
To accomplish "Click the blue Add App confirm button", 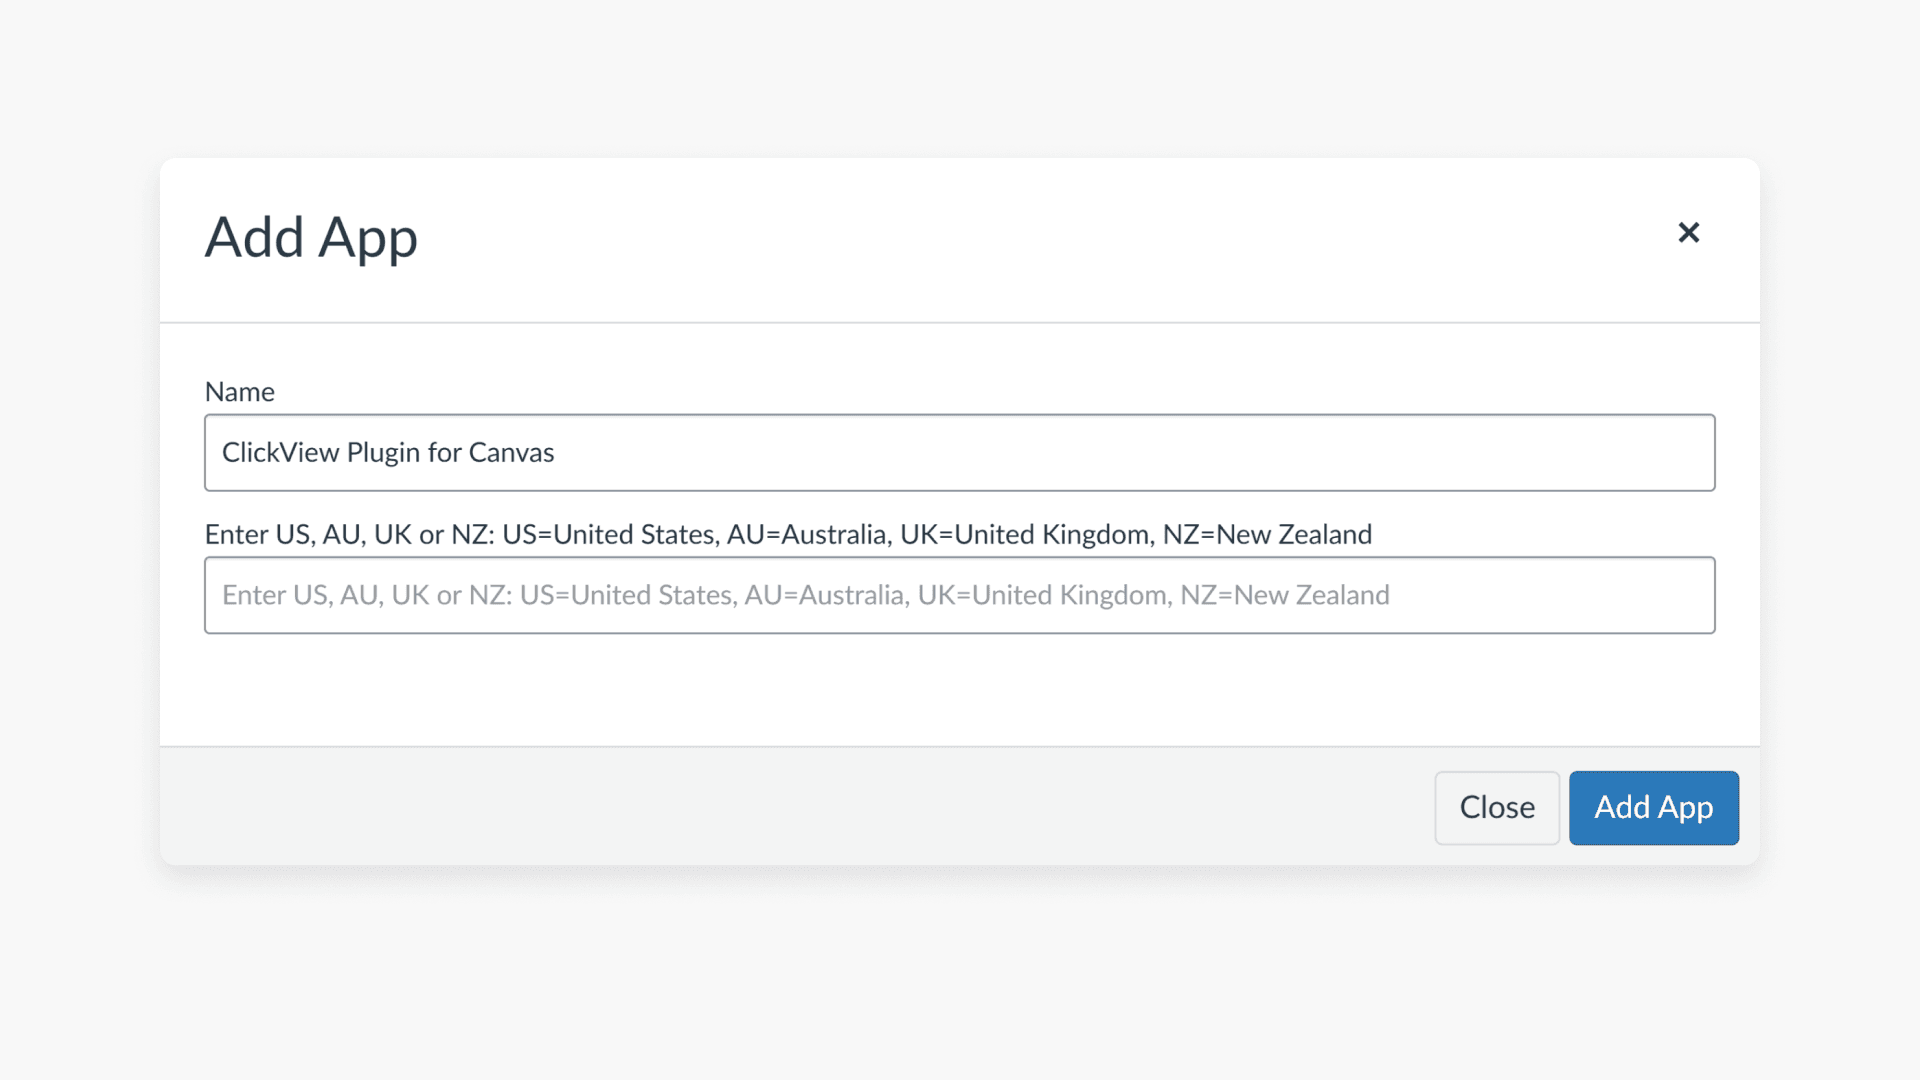I will pyautogui.click(x=1653, y=807).
